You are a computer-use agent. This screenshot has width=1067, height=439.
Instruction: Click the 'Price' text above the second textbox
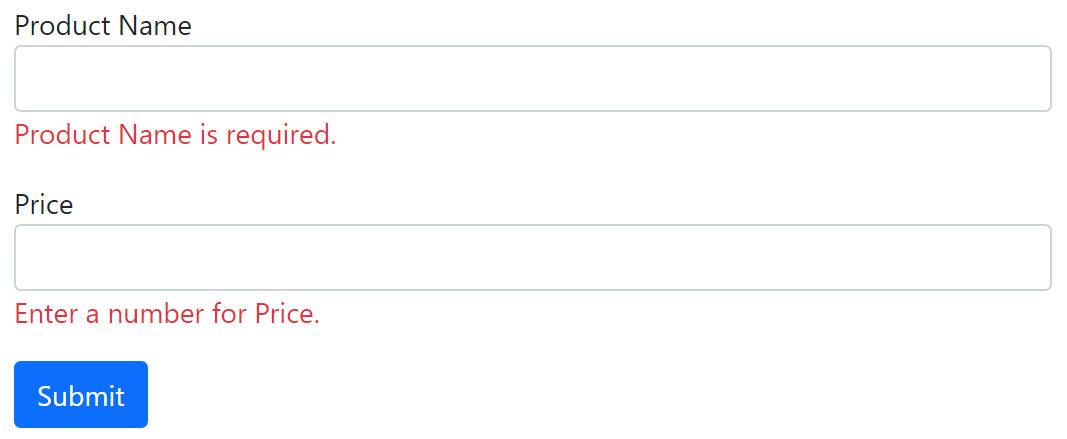tap(44, 205)
